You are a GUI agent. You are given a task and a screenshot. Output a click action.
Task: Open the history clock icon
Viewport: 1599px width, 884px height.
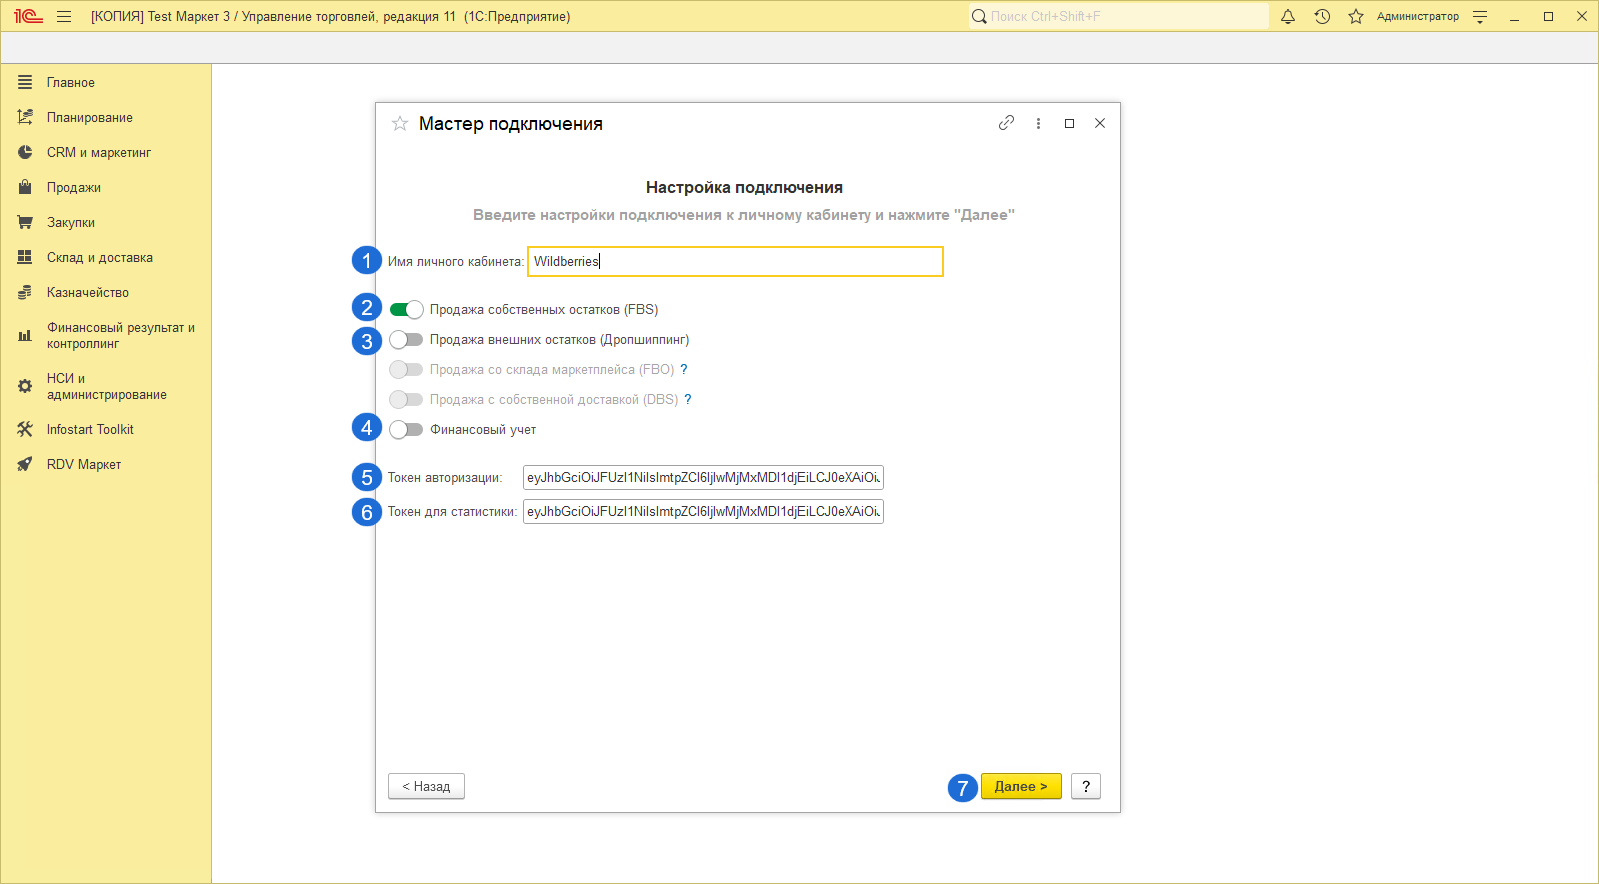[1322, 16]
